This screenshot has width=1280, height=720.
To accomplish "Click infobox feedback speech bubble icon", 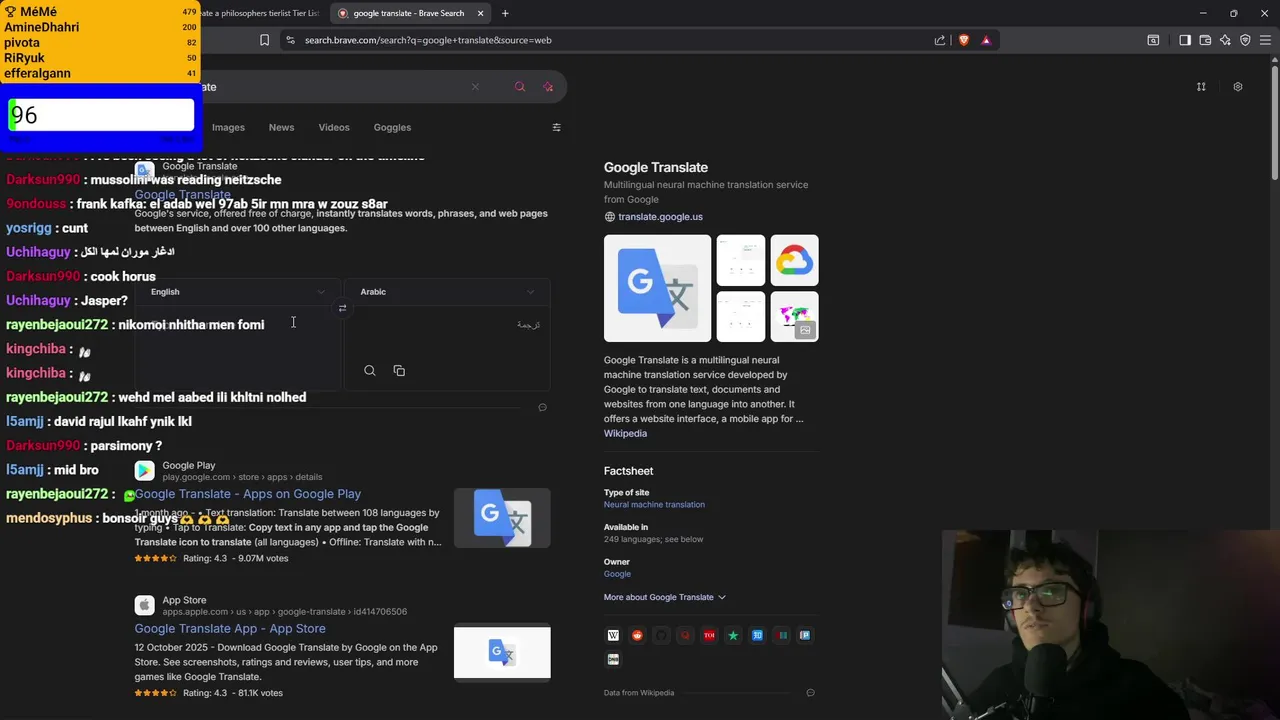I will tap(810, 692).
